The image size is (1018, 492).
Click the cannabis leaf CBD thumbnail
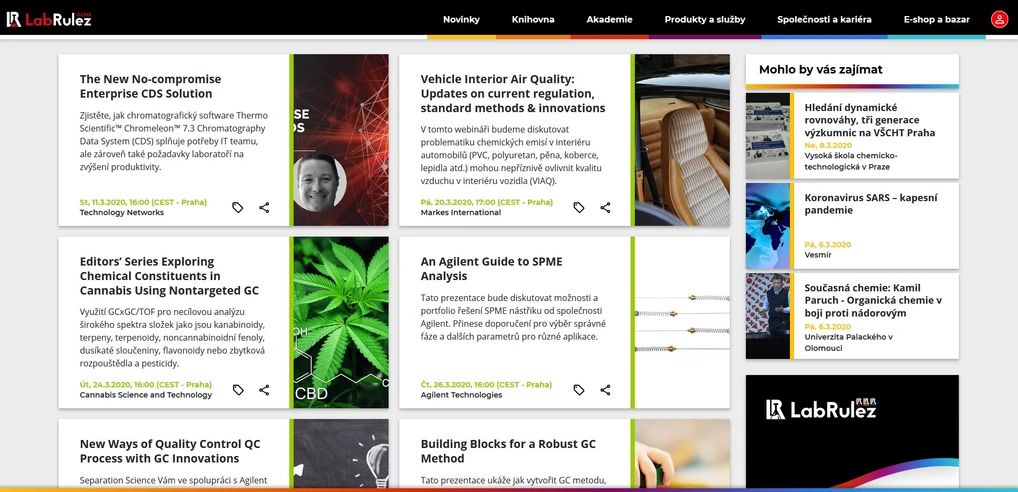pyautogui.click(x=341, y=322)
